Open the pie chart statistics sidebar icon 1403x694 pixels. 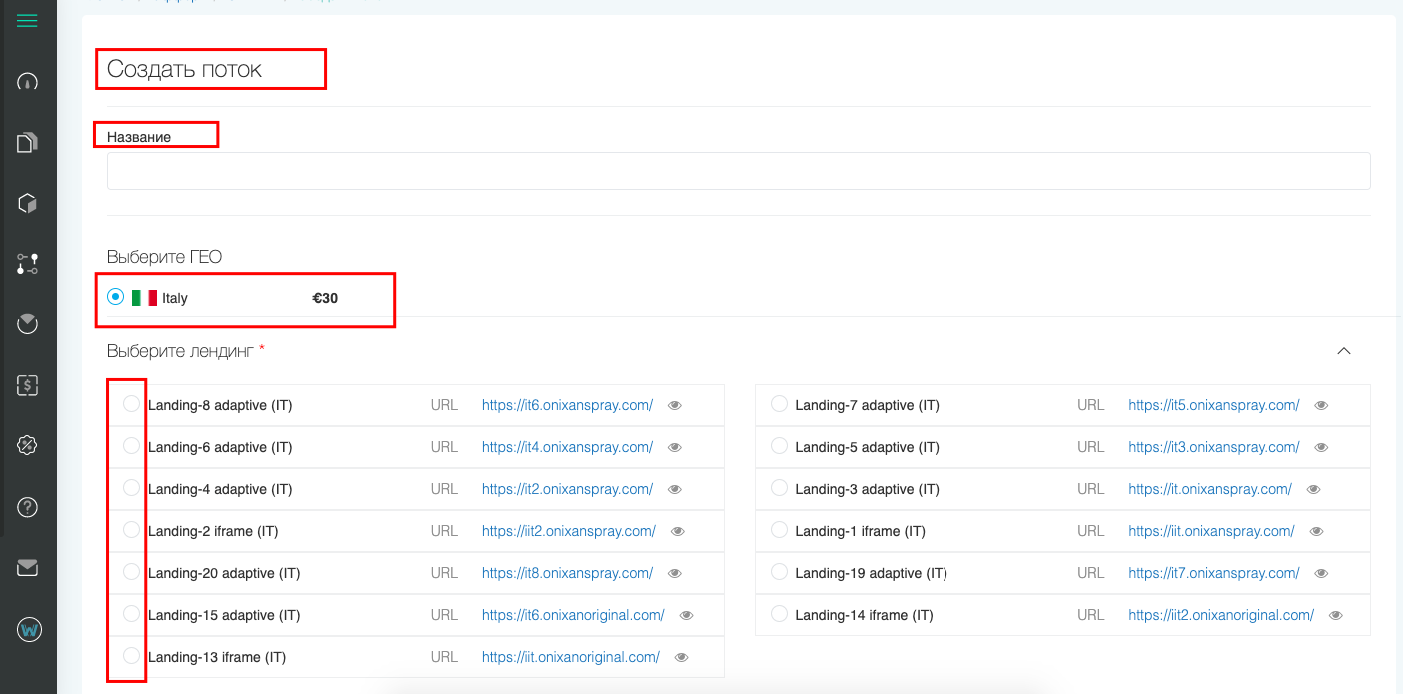[x=28, y=324]
